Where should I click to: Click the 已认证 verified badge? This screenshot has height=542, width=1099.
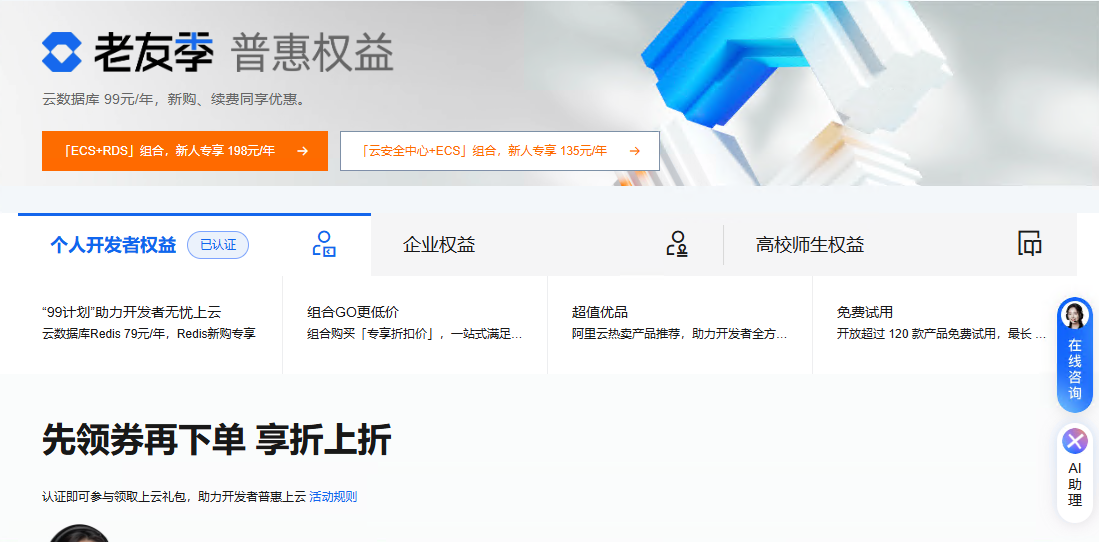(218, 245)
